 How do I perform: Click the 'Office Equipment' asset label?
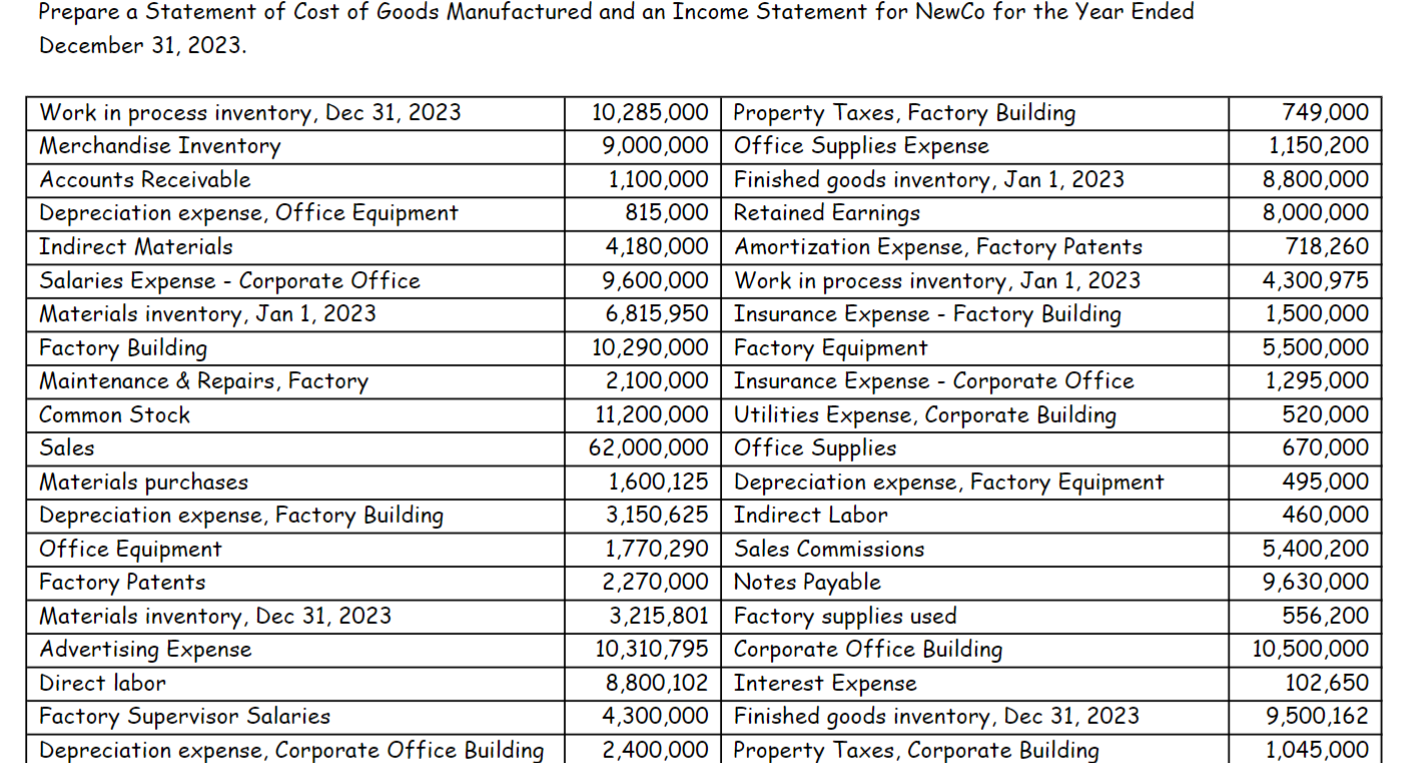pyautogui.click(x=130, y=549)
